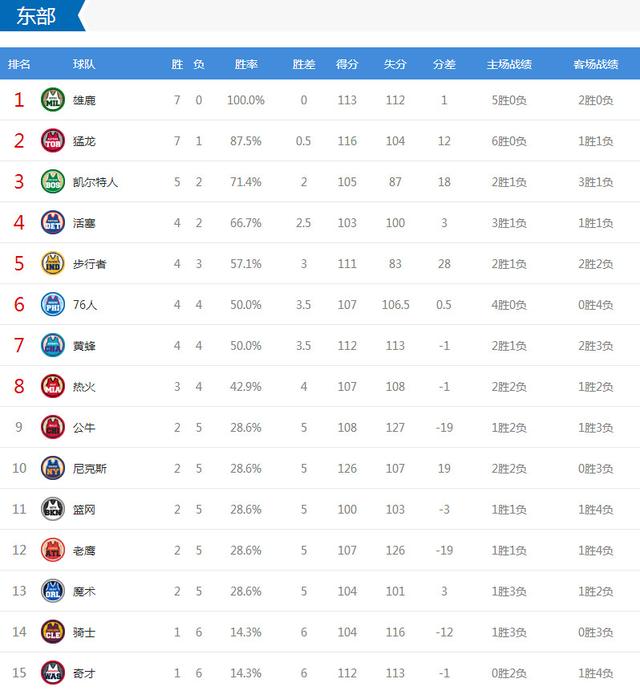Click the Chicago Bulls team logo

(x=53, y=427)
